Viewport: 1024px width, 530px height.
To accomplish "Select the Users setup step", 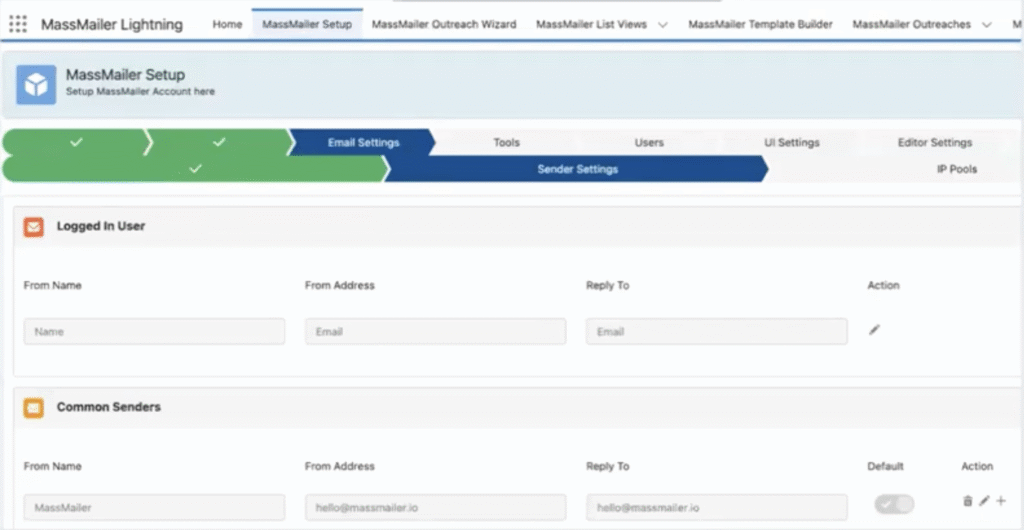I will click(649, 143).
